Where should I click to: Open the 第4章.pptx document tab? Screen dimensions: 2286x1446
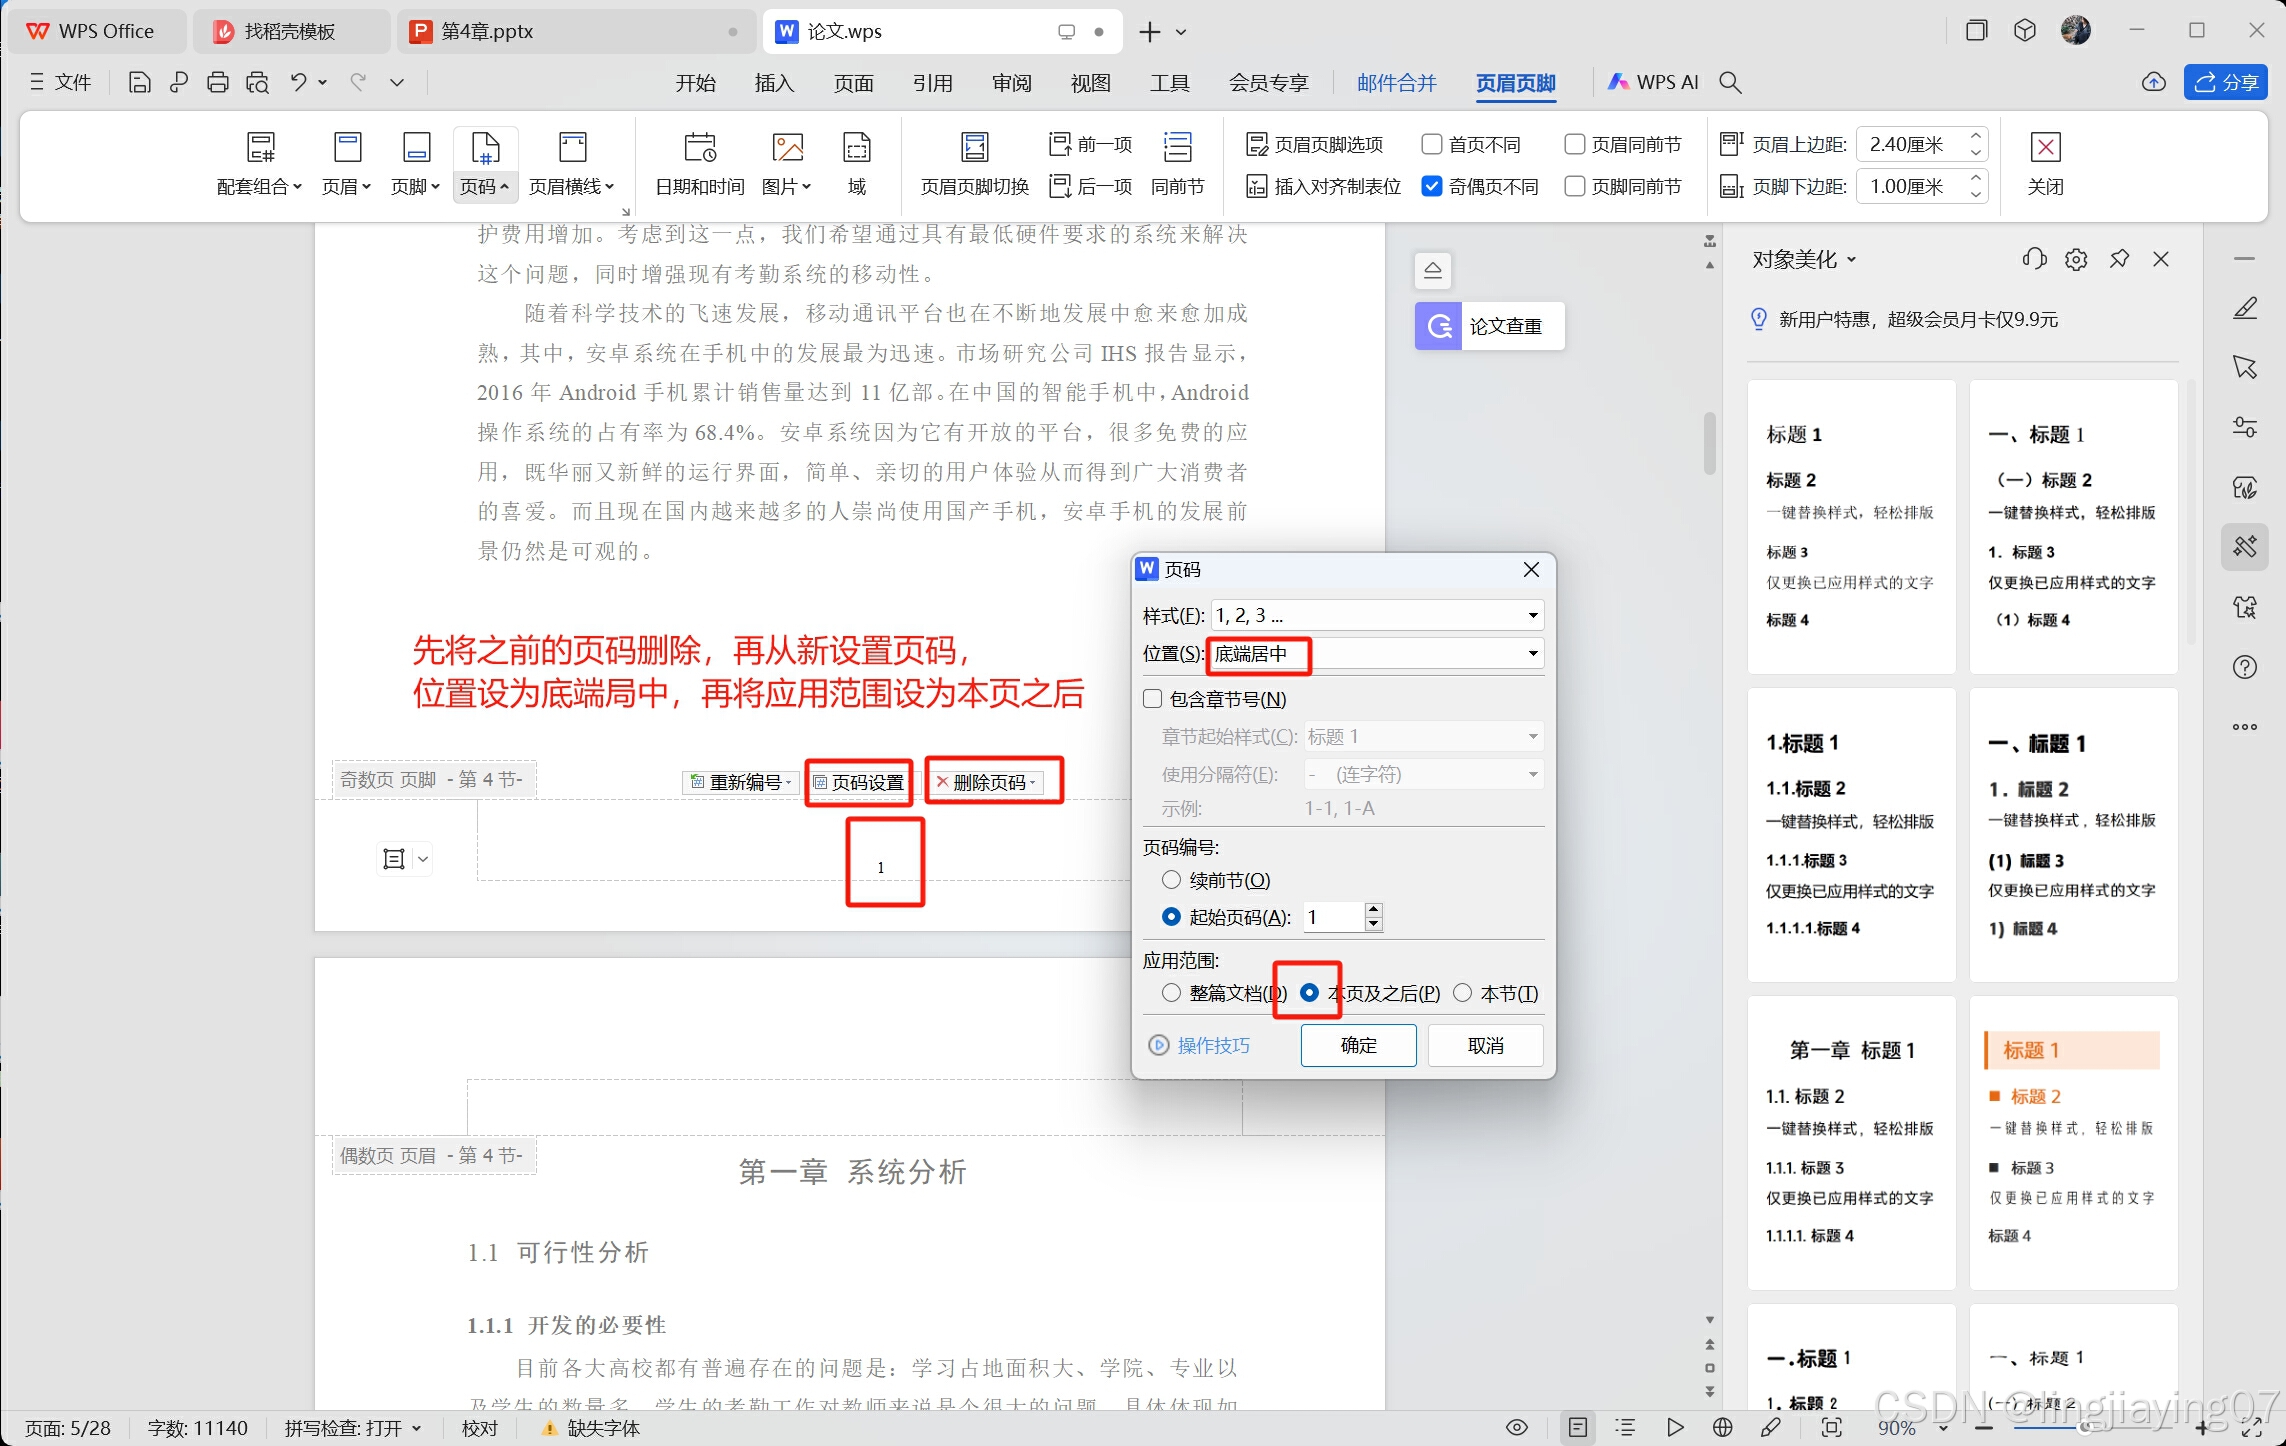pyautogui.click(x=487, y=31)
